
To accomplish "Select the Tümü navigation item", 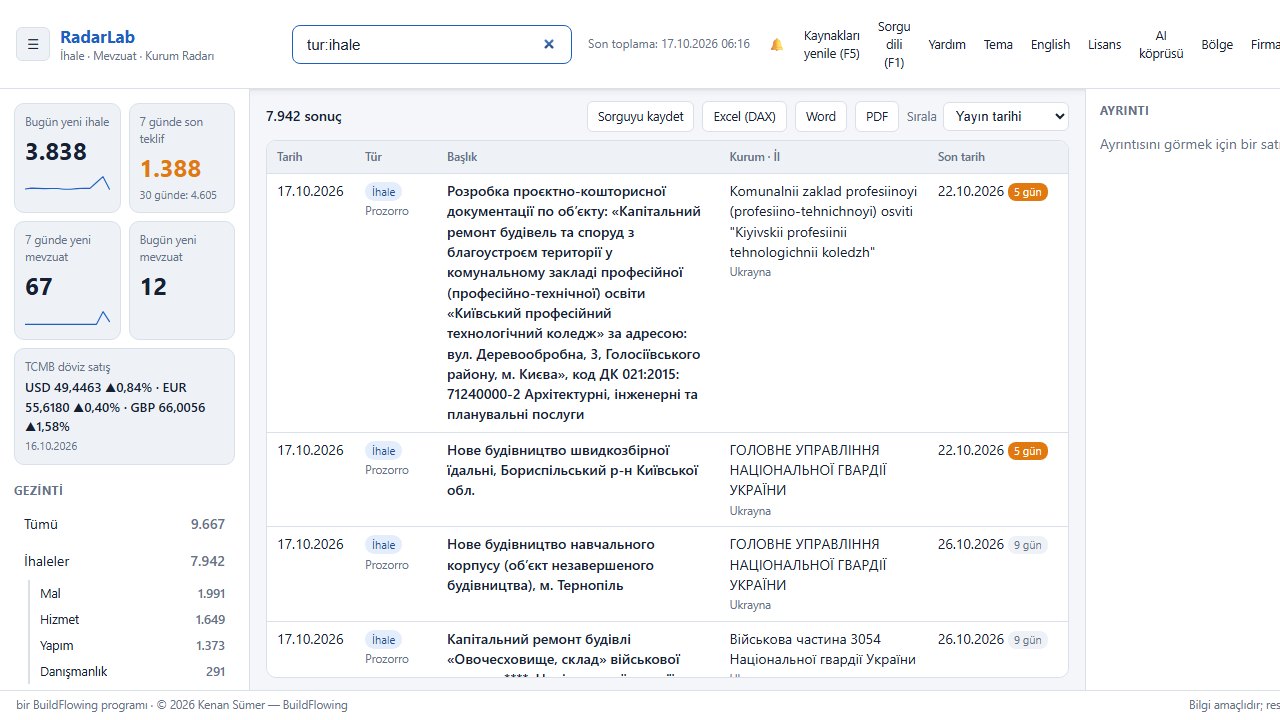I will pyautogui.click(x=124, y=524).
